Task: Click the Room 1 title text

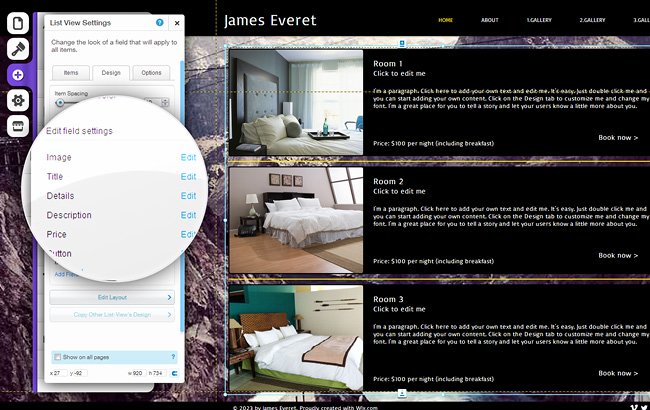Action: point(388,64)
